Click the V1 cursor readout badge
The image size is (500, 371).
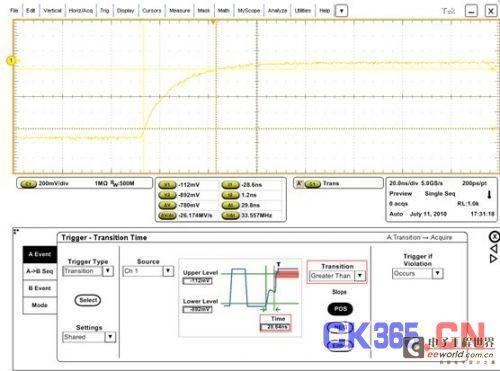pyautogui.click(x=167, y=185)
